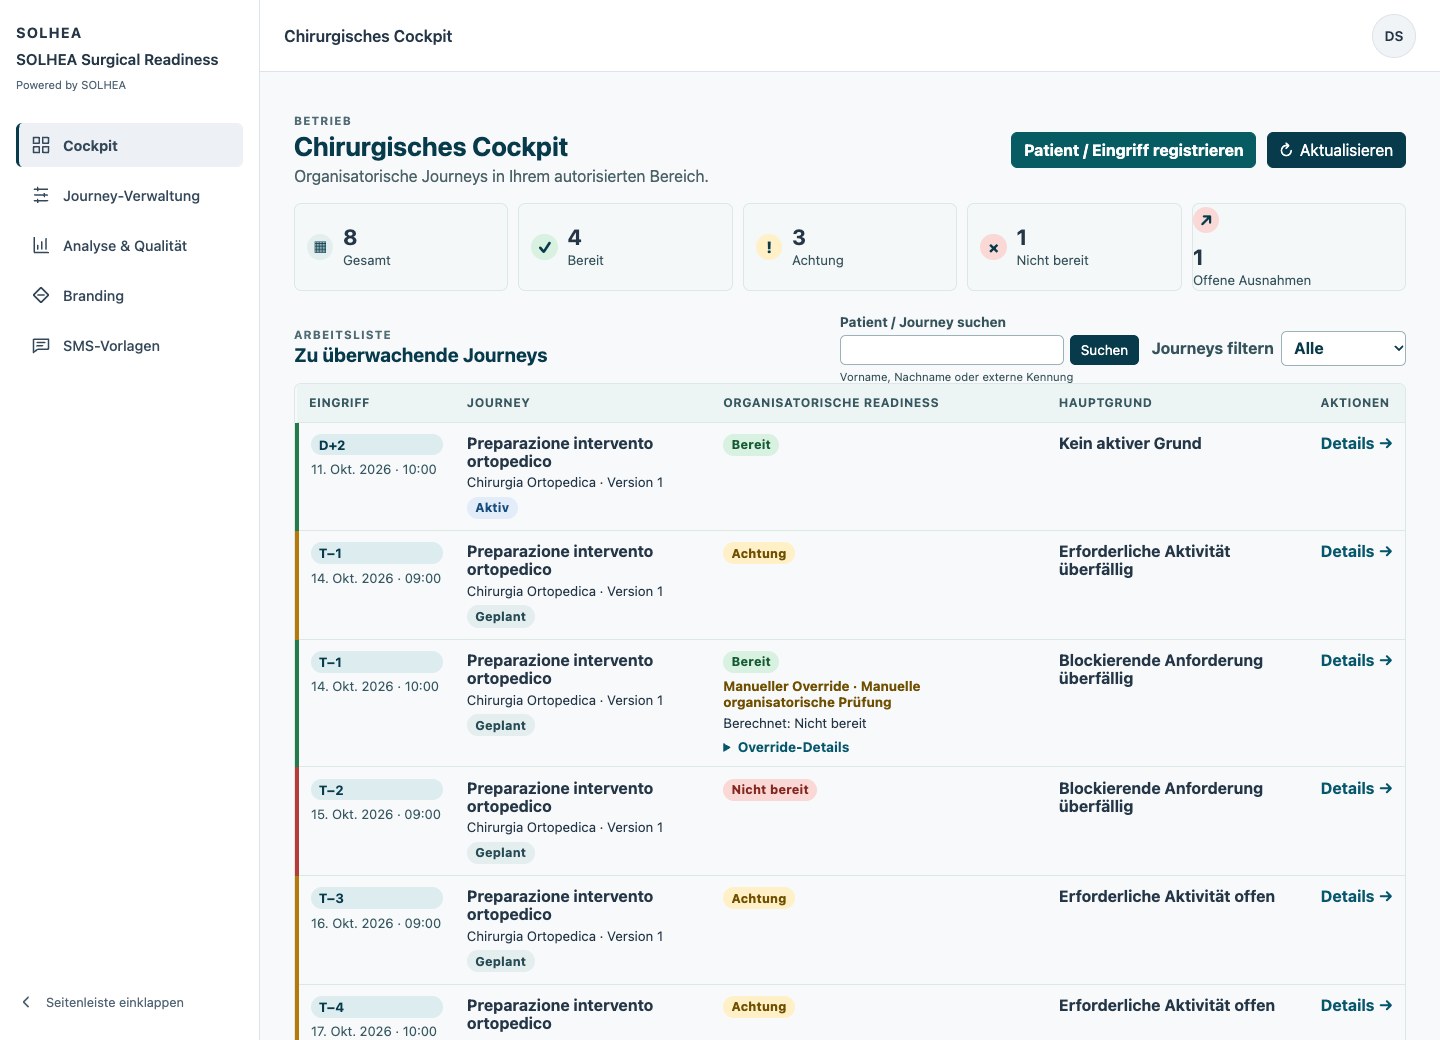Image resolution: width=1440 pixels, height=1040 pixels.
Task: Click the Hauptgrund column header
Action: pos(1105,403)
